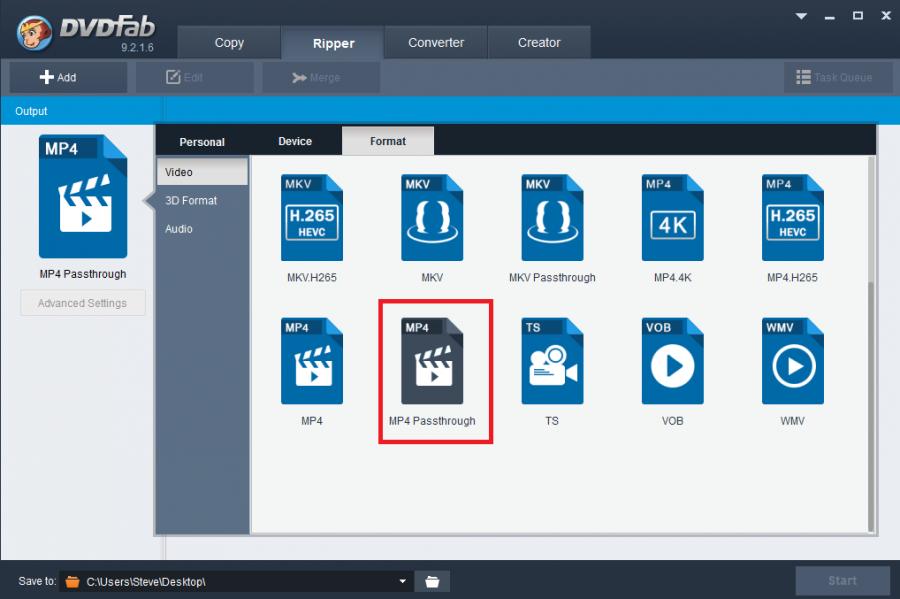The width and height of the screenshot is (900, 599).
Task: Open the title bar dropdown menu arrow
Action: pyautogui.click(x=802, y=16)
